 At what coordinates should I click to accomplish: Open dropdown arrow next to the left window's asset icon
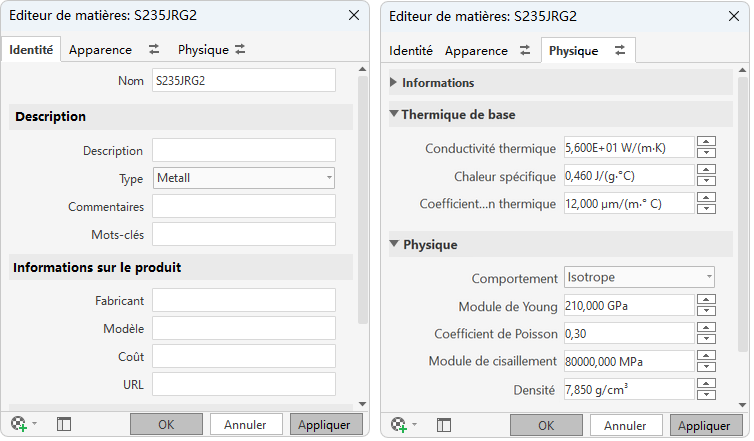pos(35,424)
